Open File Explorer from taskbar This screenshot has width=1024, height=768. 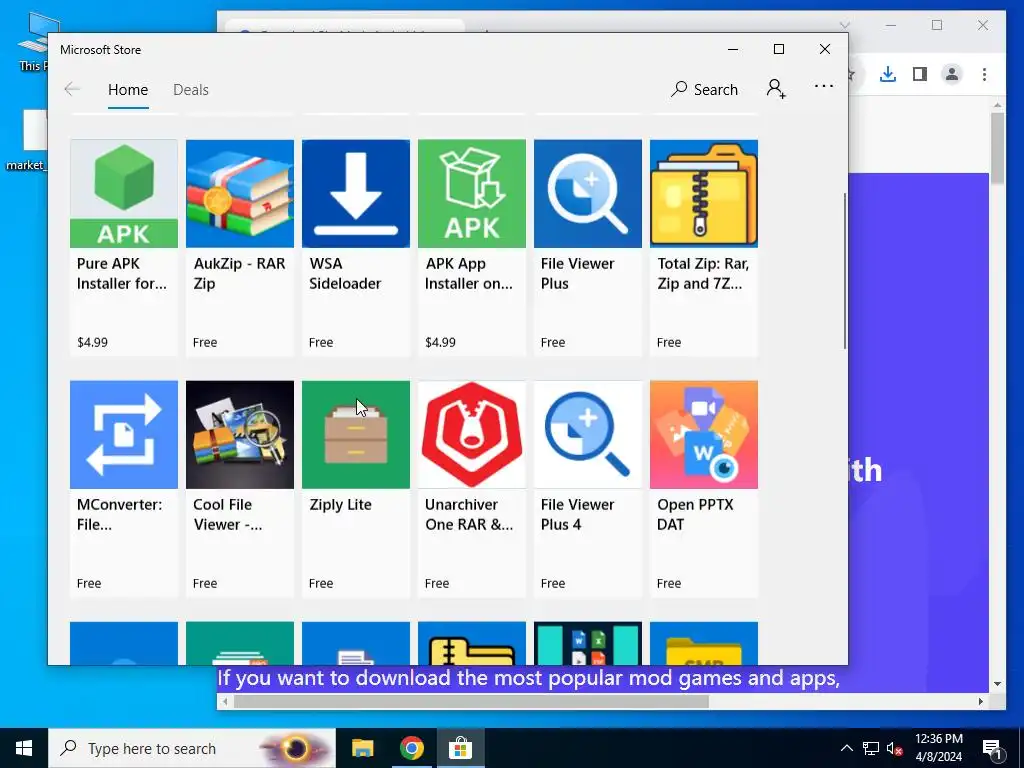click(362, 748)
